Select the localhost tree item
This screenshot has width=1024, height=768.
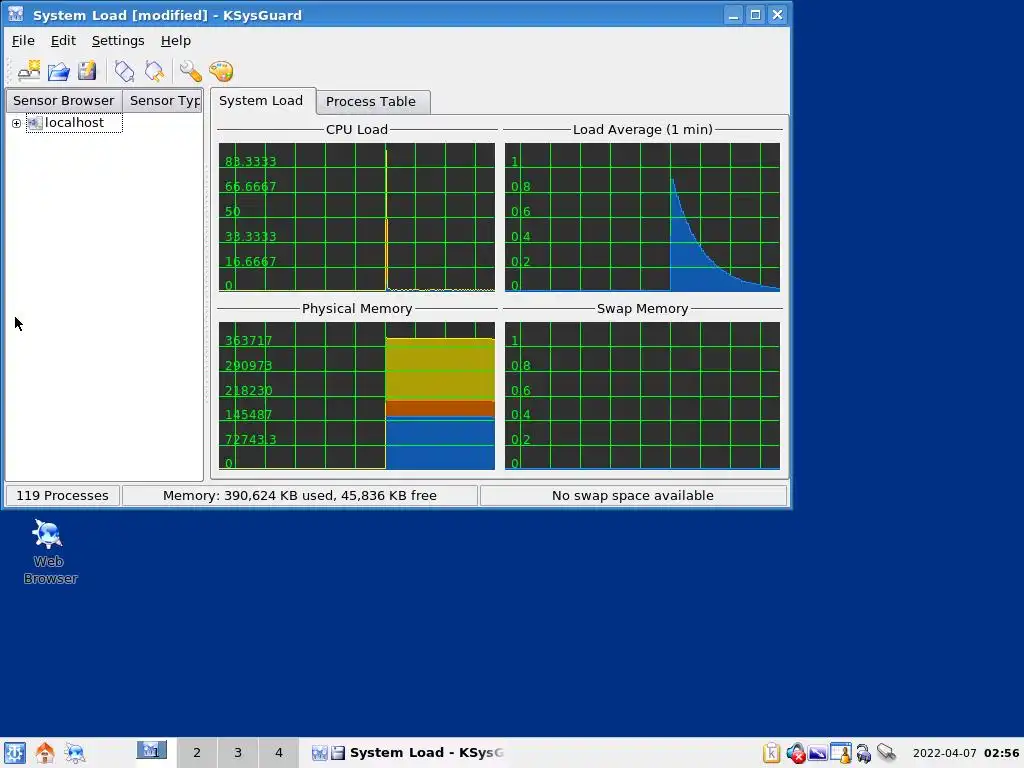click(x=74, y=123)
